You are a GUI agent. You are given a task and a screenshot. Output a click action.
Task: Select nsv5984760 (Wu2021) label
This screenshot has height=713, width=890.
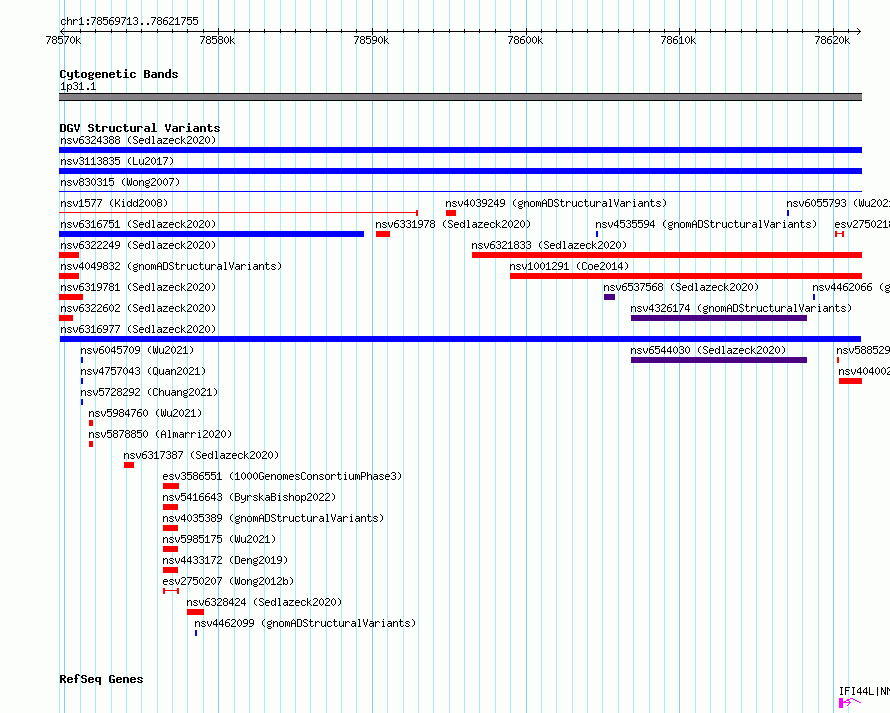pos(145,413)
